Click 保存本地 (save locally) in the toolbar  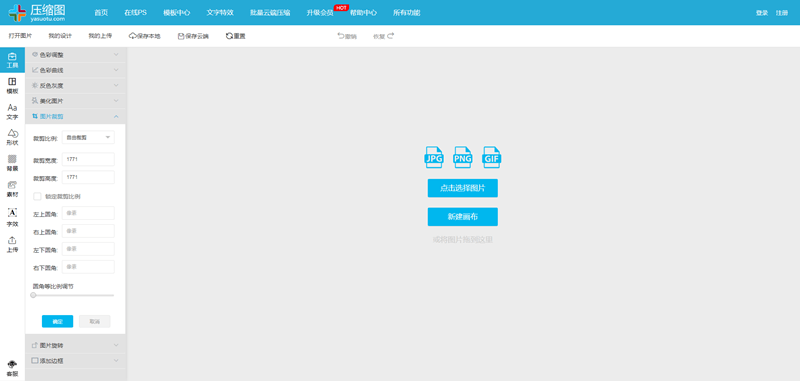pyautogui.click(x=144, y=36)
